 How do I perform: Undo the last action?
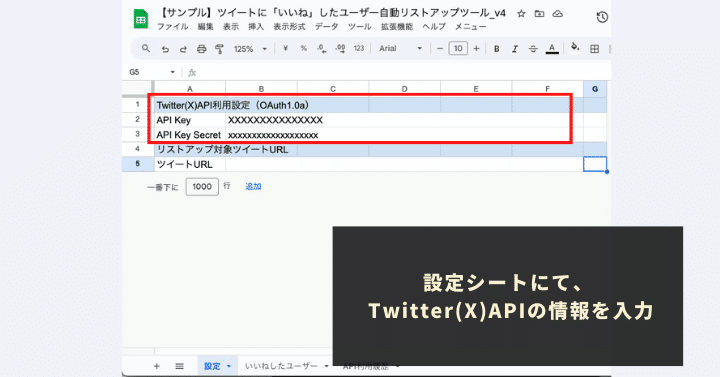[165, 49]
